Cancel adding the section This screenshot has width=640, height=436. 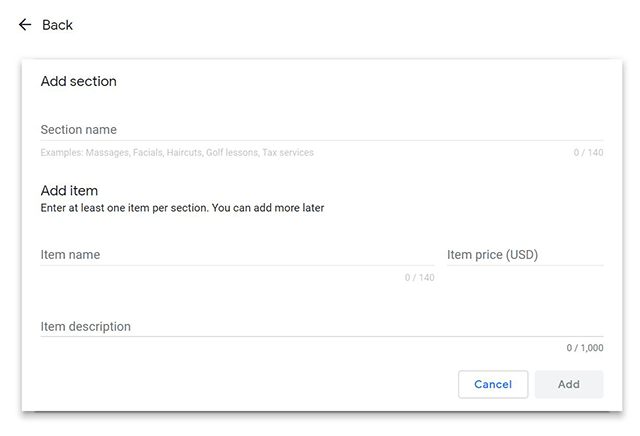(x=493, y=384)
